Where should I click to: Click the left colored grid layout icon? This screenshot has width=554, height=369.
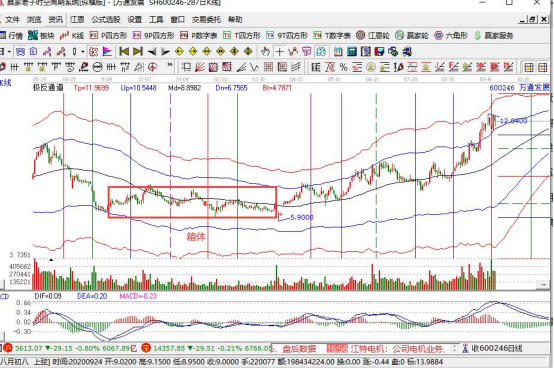(529, 66)
